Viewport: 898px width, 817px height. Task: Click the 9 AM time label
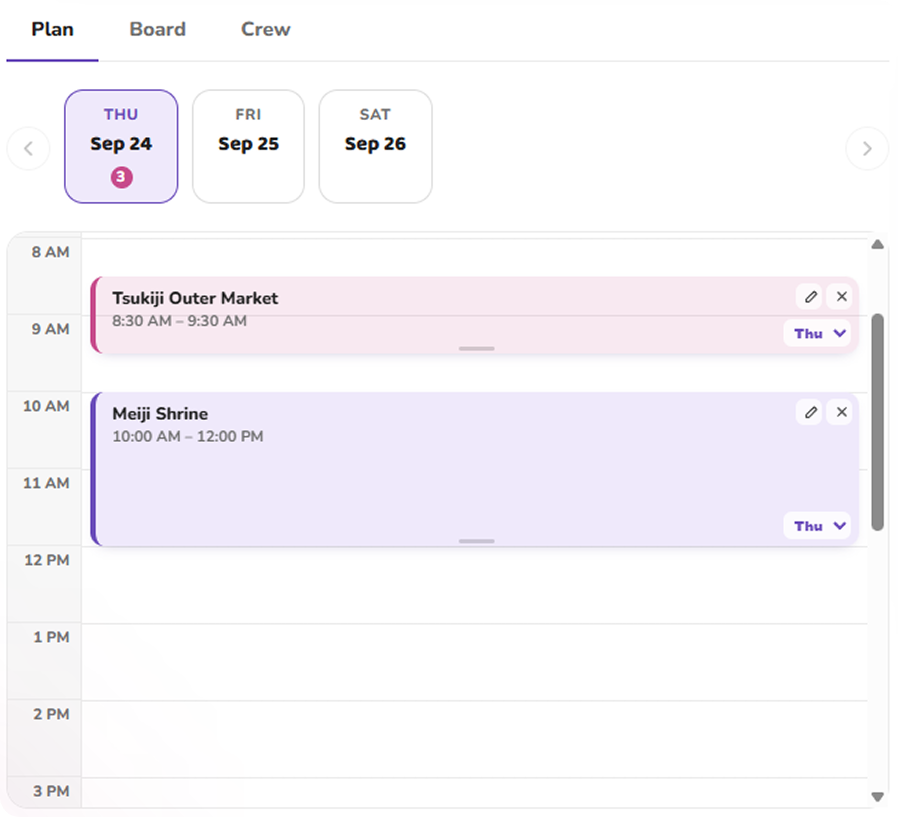pos(50,329)
